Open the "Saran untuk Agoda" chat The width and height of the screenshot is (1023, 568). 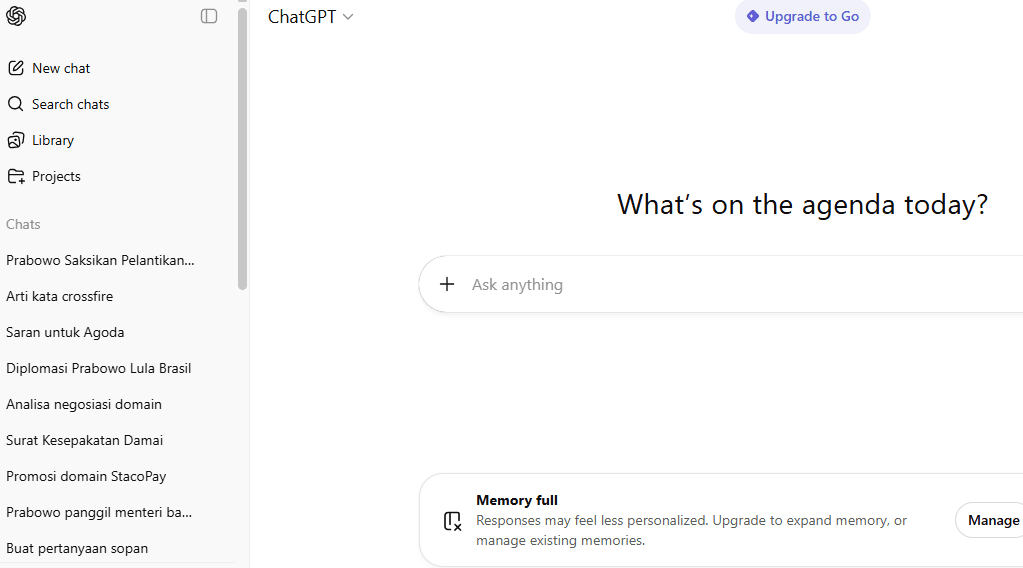coord(65,332)
